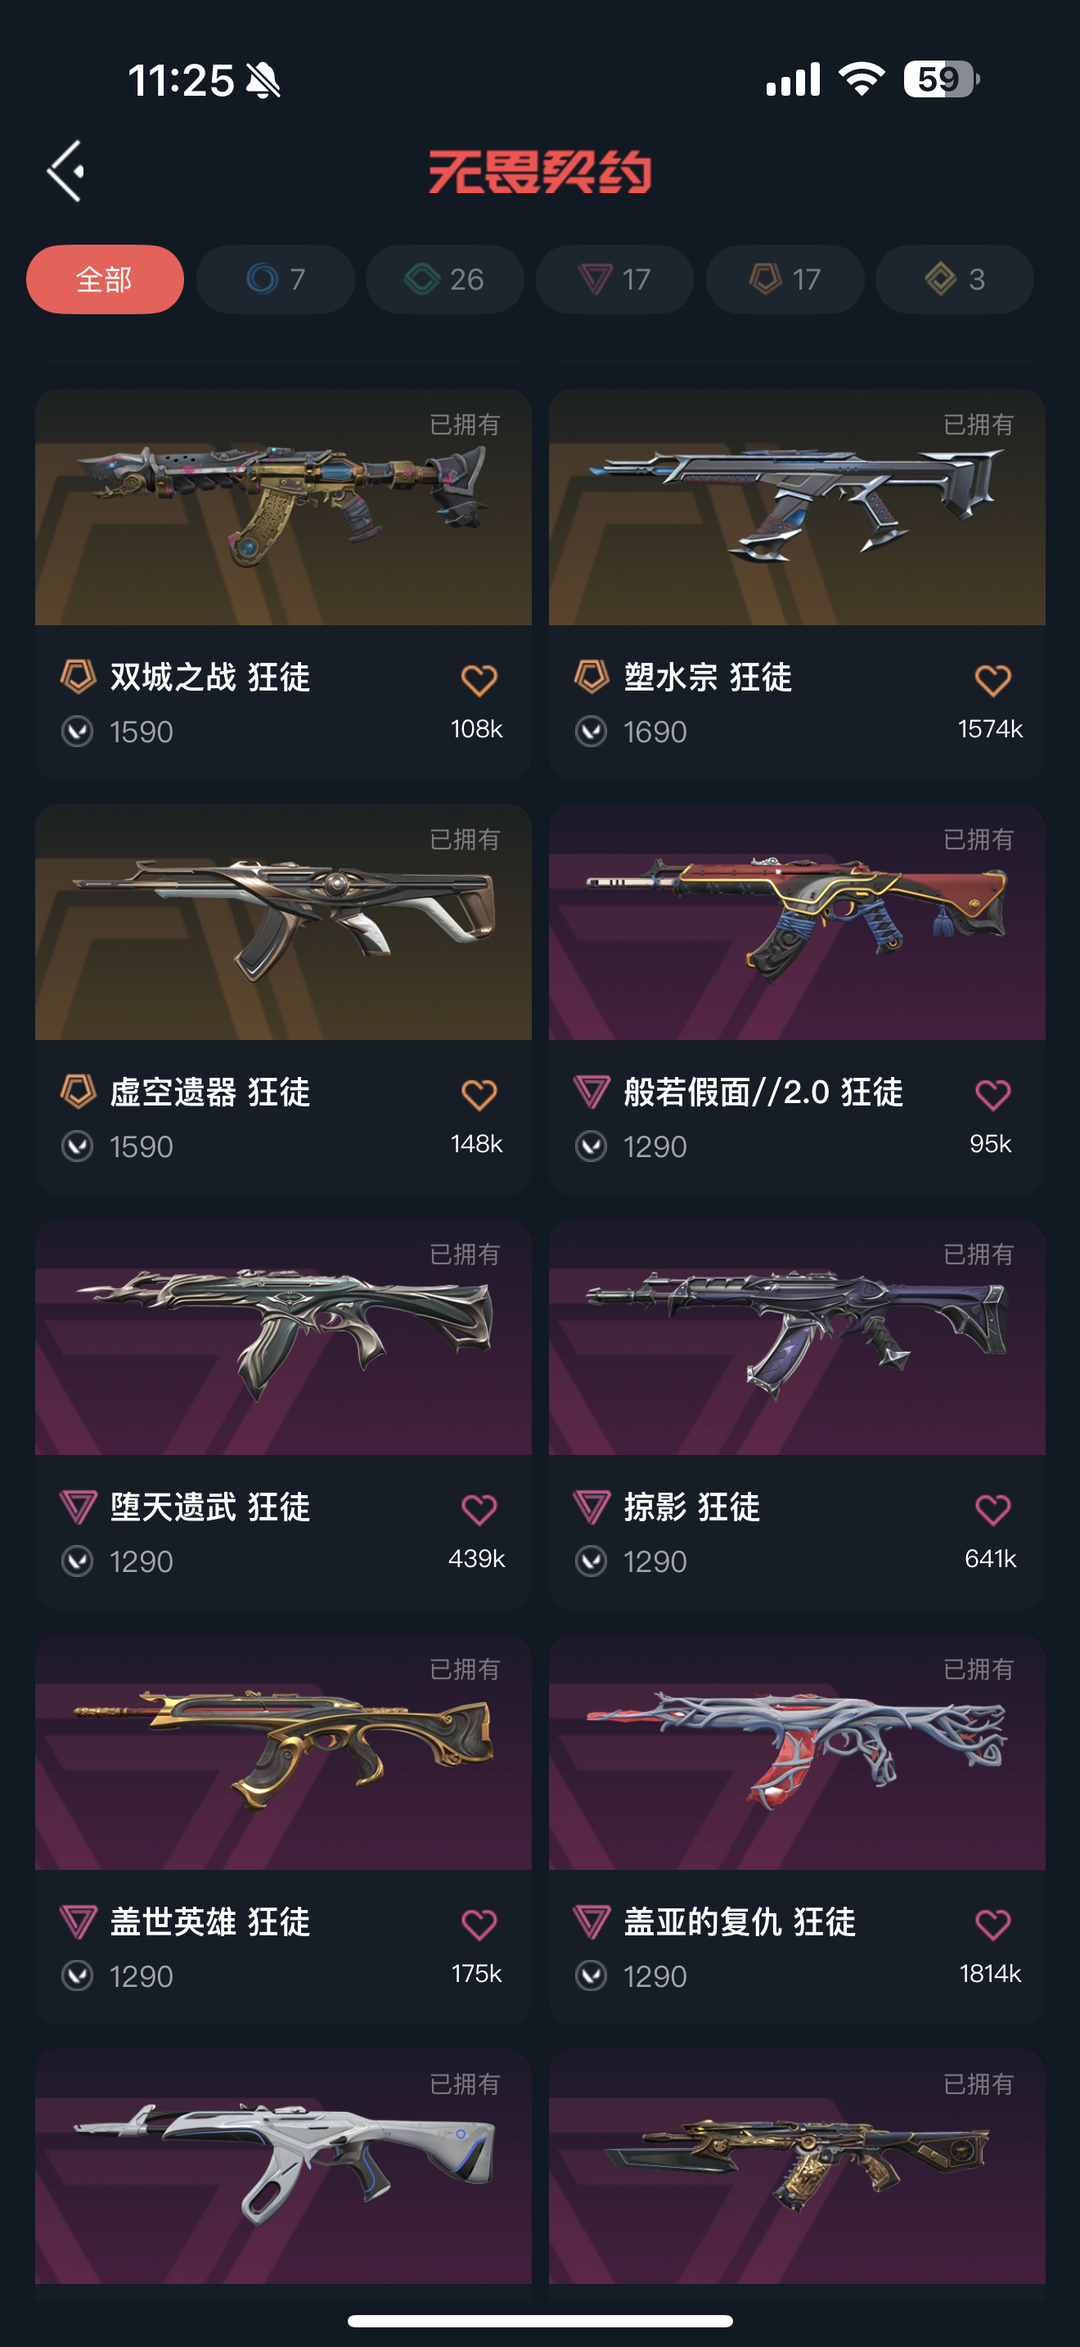This screenshot has width=1080, height=2347.
Task: Select the 全部 filter tab
Action: pos(105,279)
